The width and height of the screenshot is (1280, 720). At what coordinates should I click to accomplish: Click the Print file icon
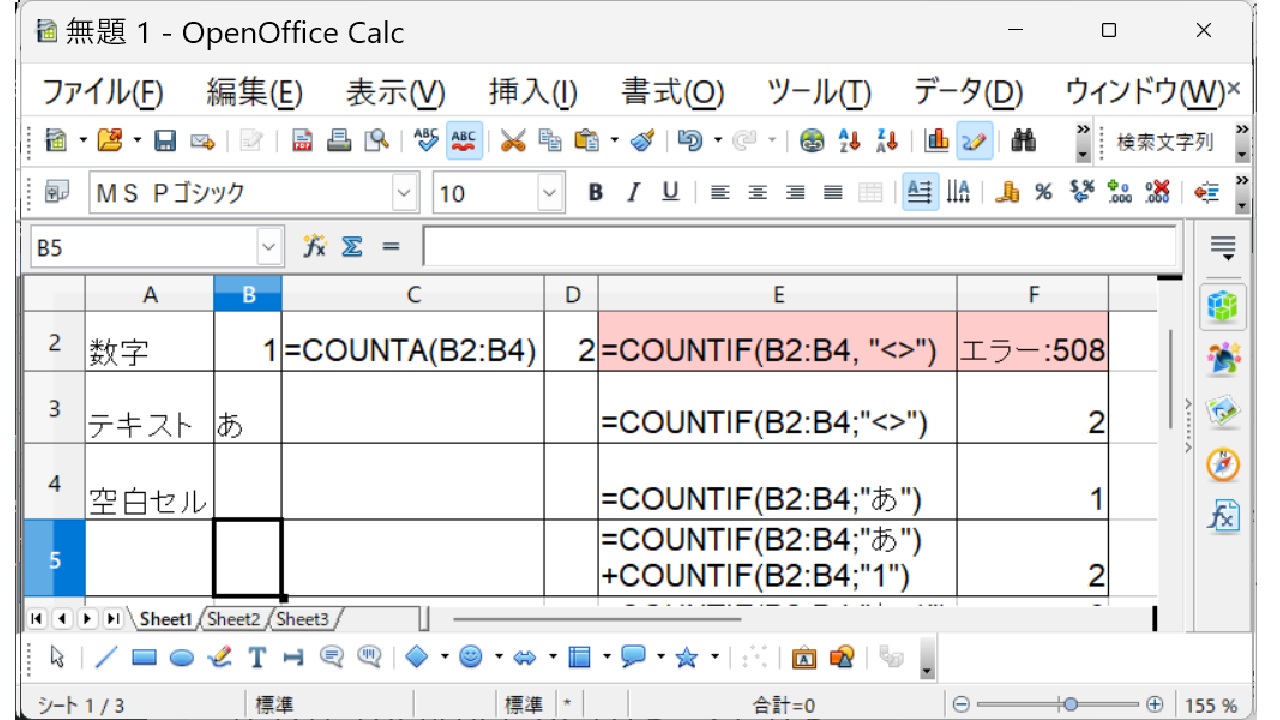click(340, 142)
